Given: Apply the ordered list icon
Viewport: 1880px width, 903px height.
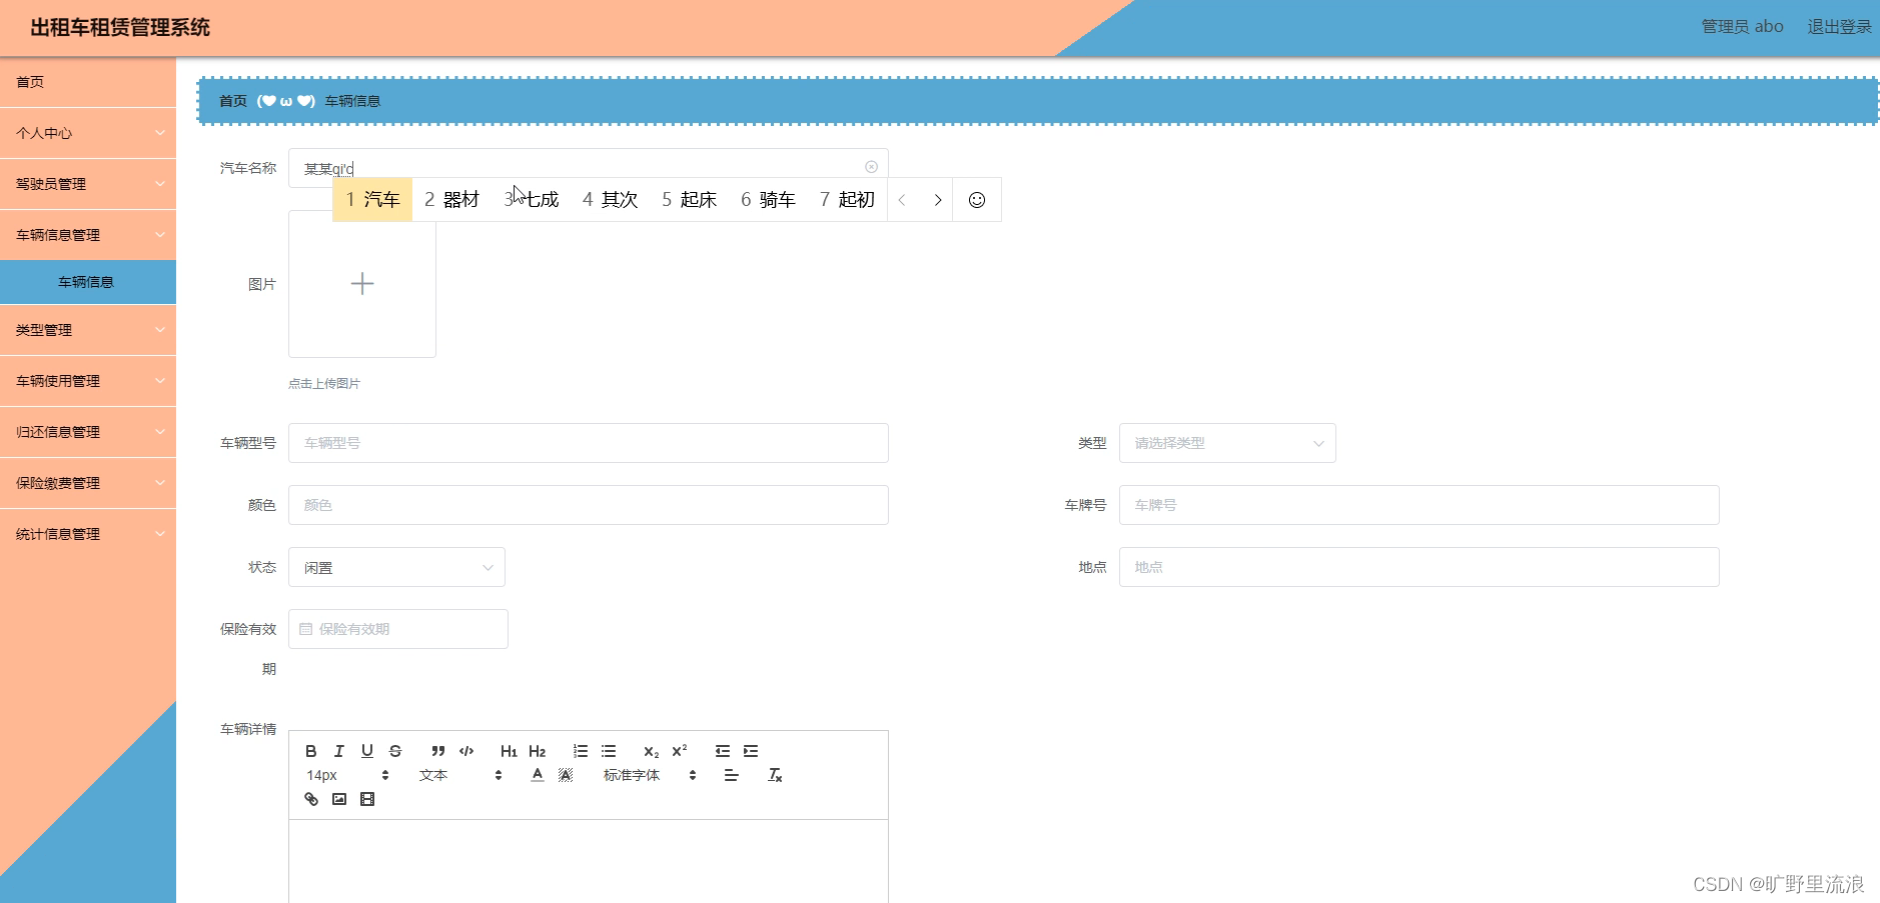Looking at the screenshot, I should pos(580,751).
